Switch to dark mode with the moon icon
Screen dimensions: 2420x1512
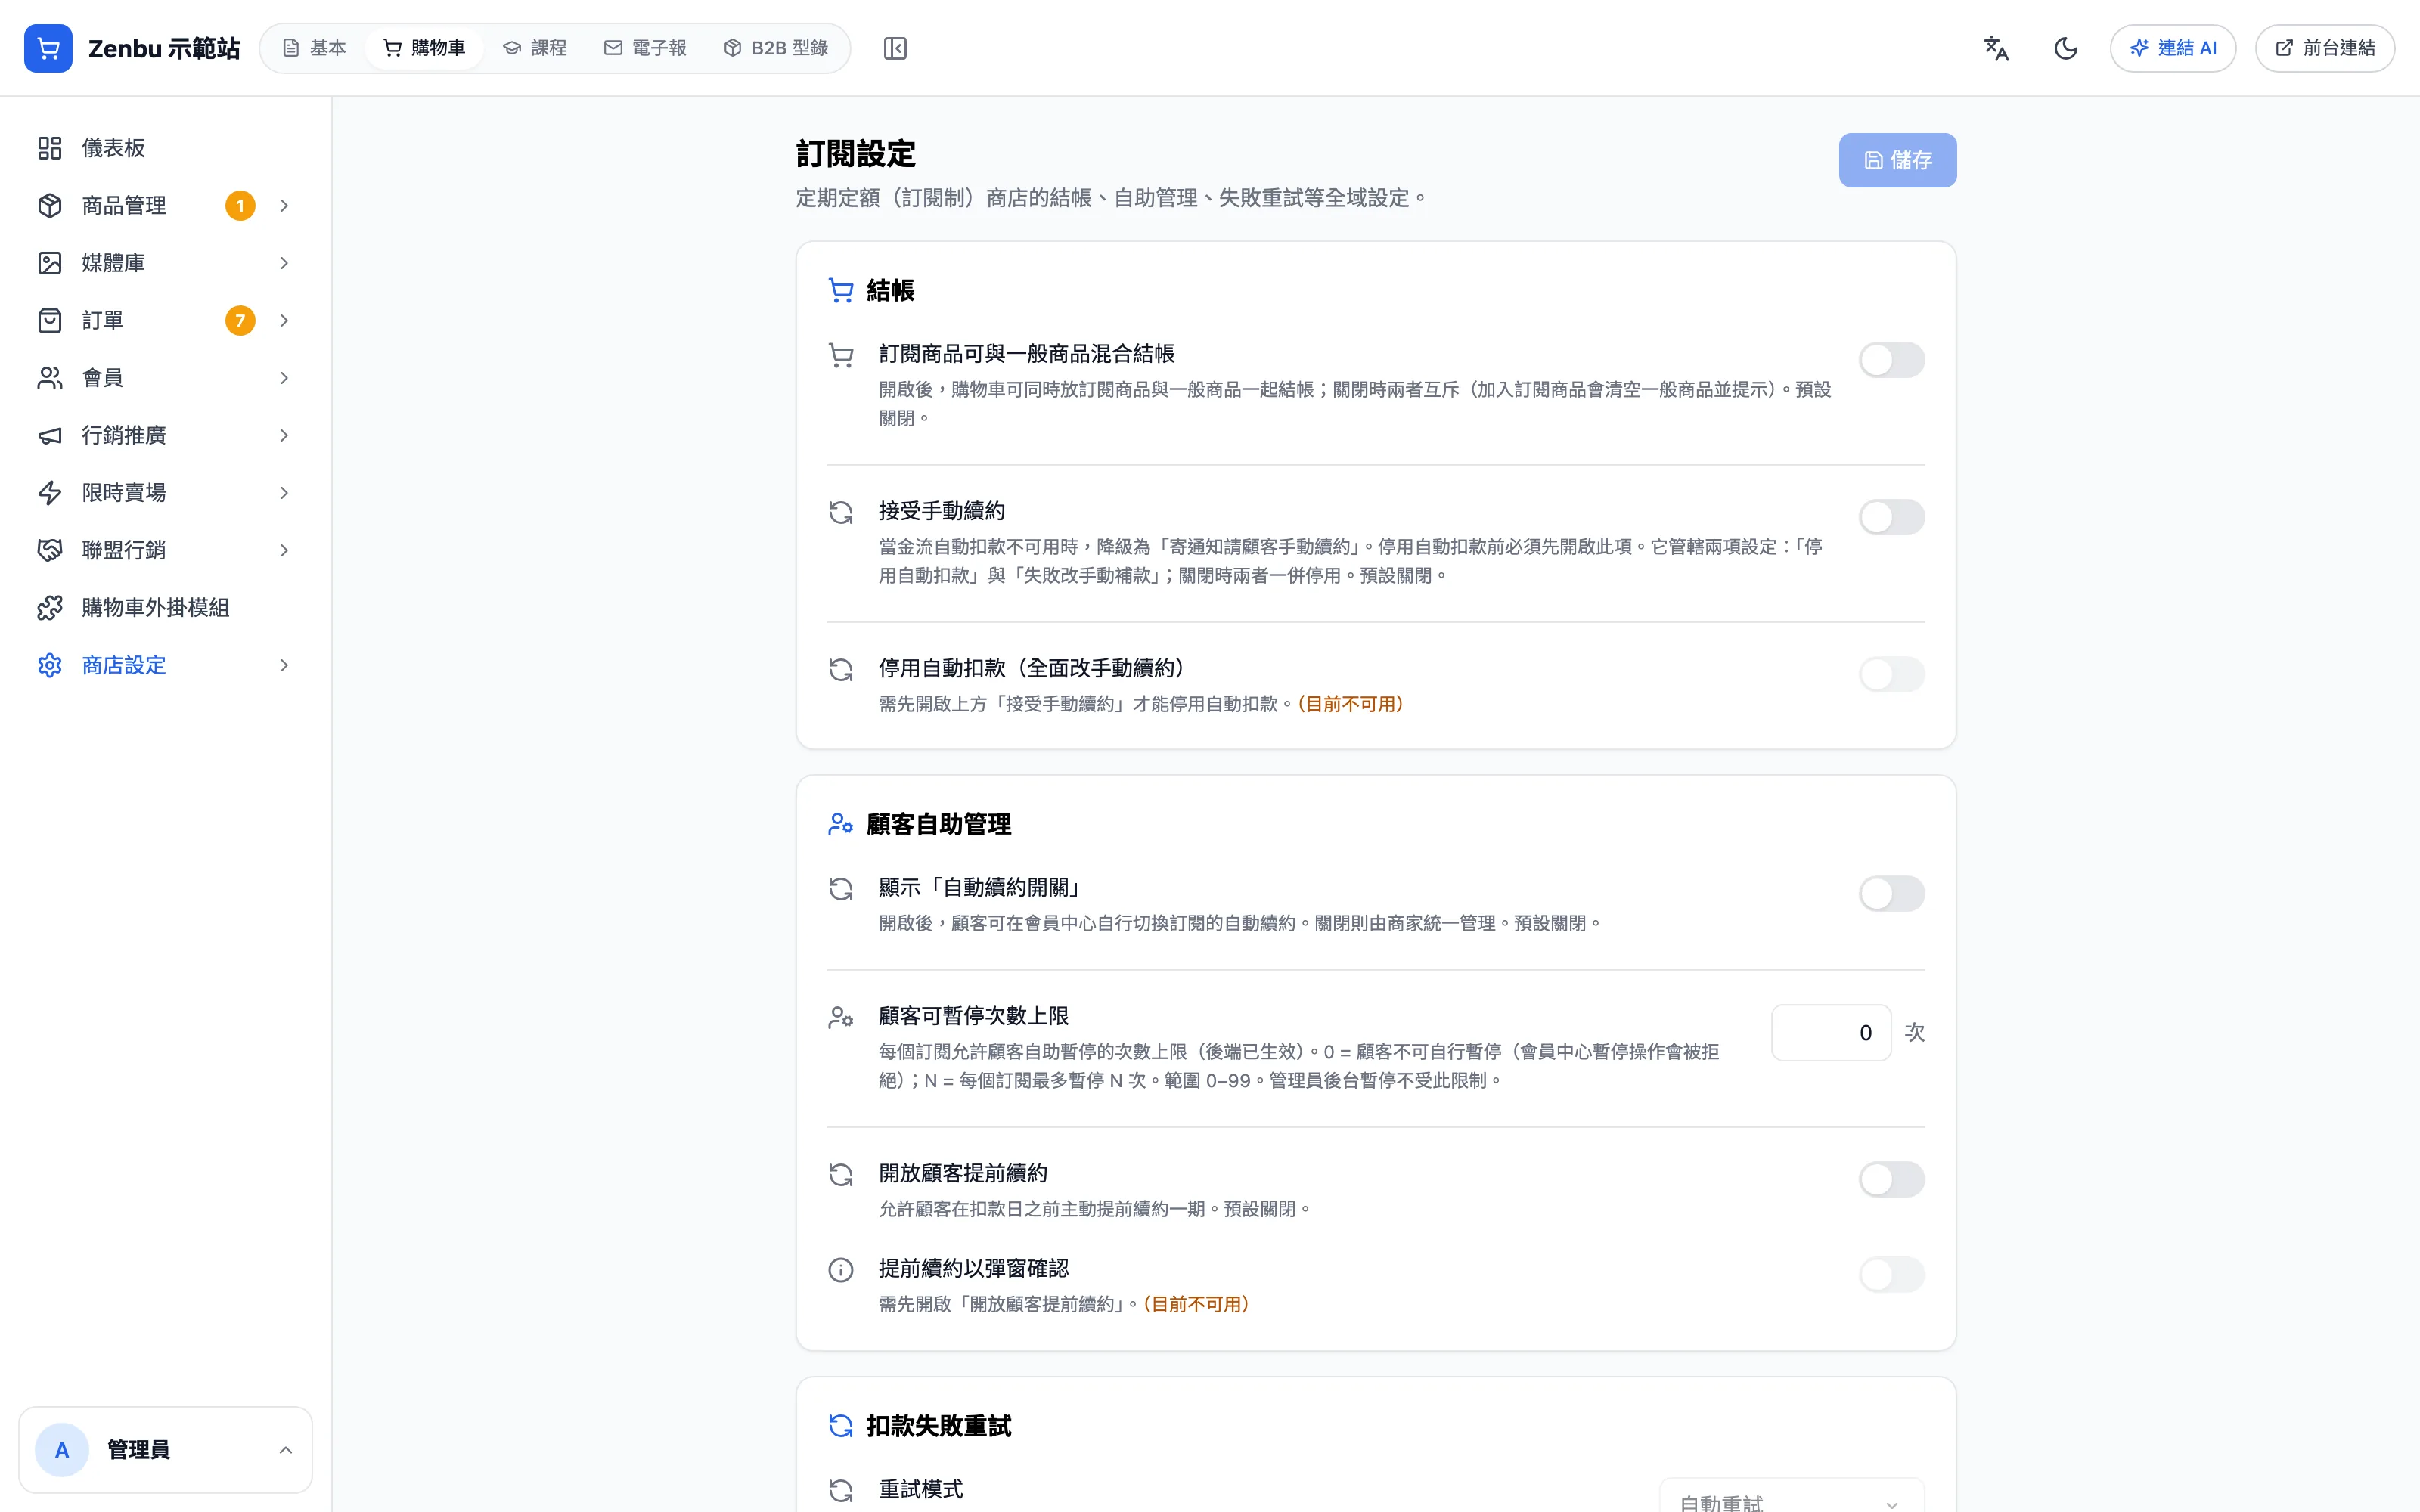tap(2066, 48)
